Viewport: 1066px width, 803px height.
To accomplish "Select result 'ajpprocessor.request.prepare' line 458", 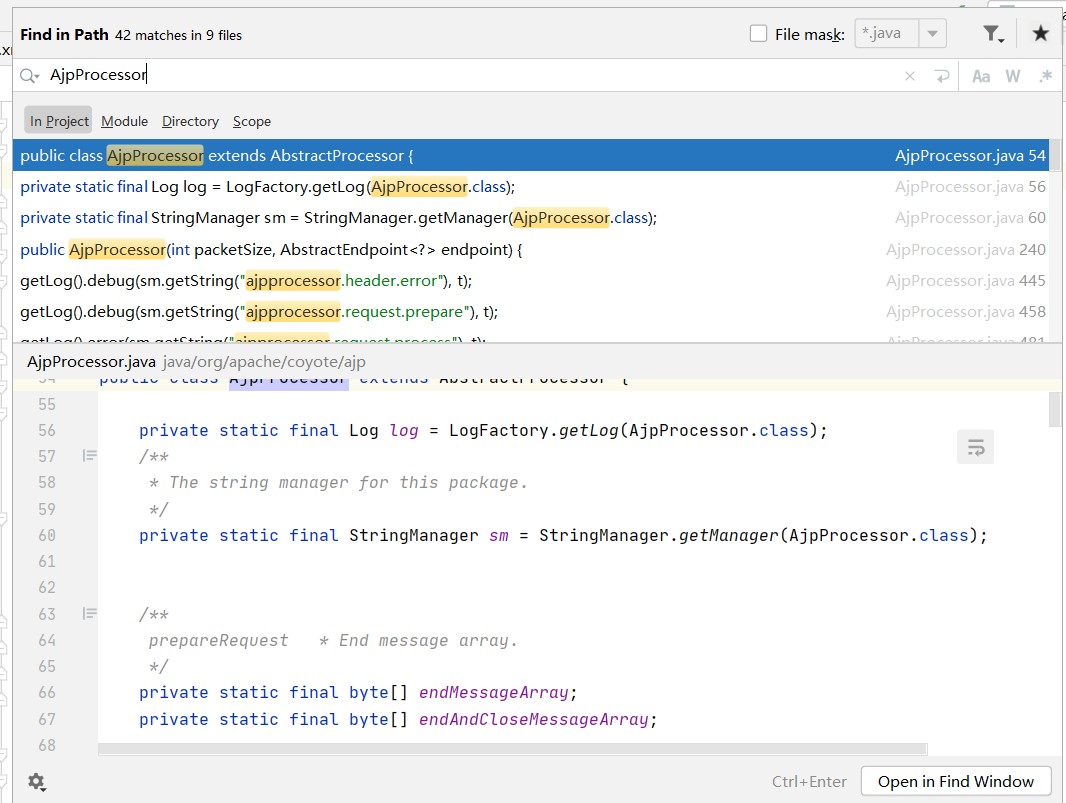I will pyautogui.click(x=530, y=312).
